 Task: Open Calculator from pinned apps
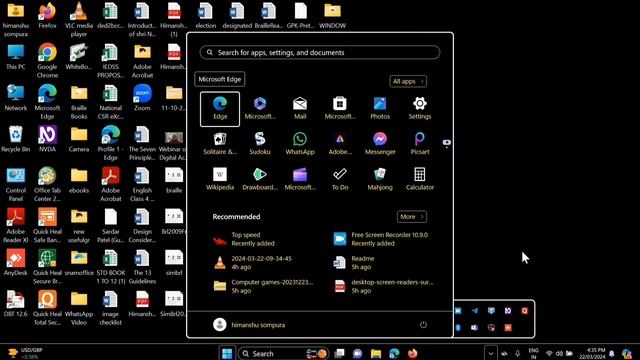pyautogui.click(x=420, y=179)
